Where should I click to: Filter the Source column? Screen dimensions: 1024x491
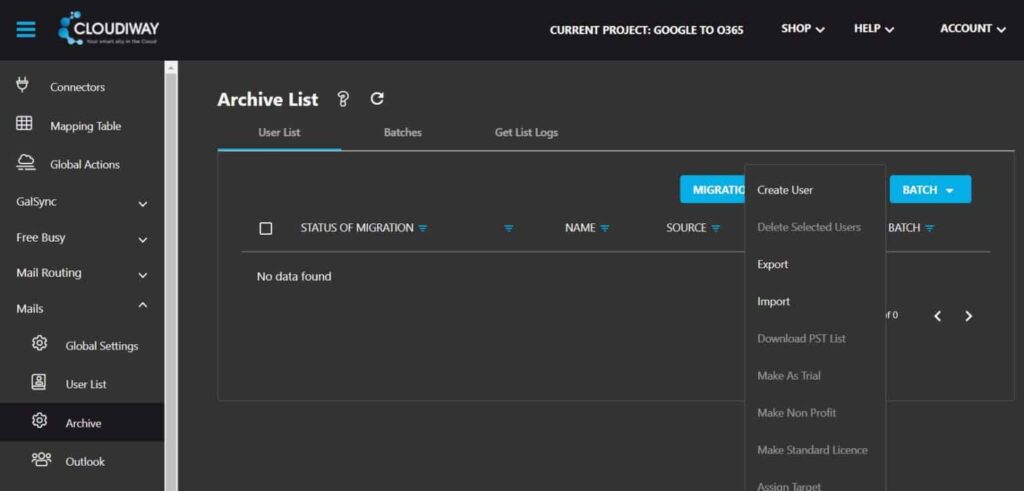pyautogui.click(x=716, y=229)
